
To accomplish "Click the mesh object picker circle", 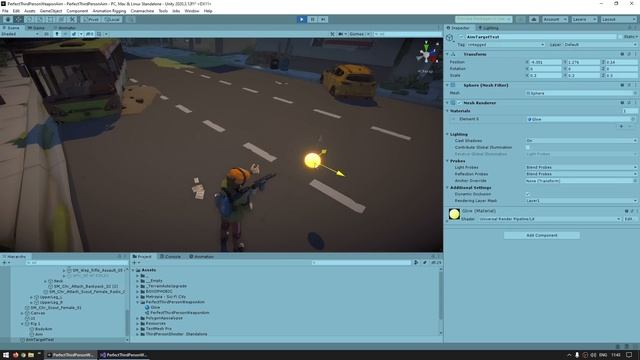I will pyautogui.click(x=635, y=93).
